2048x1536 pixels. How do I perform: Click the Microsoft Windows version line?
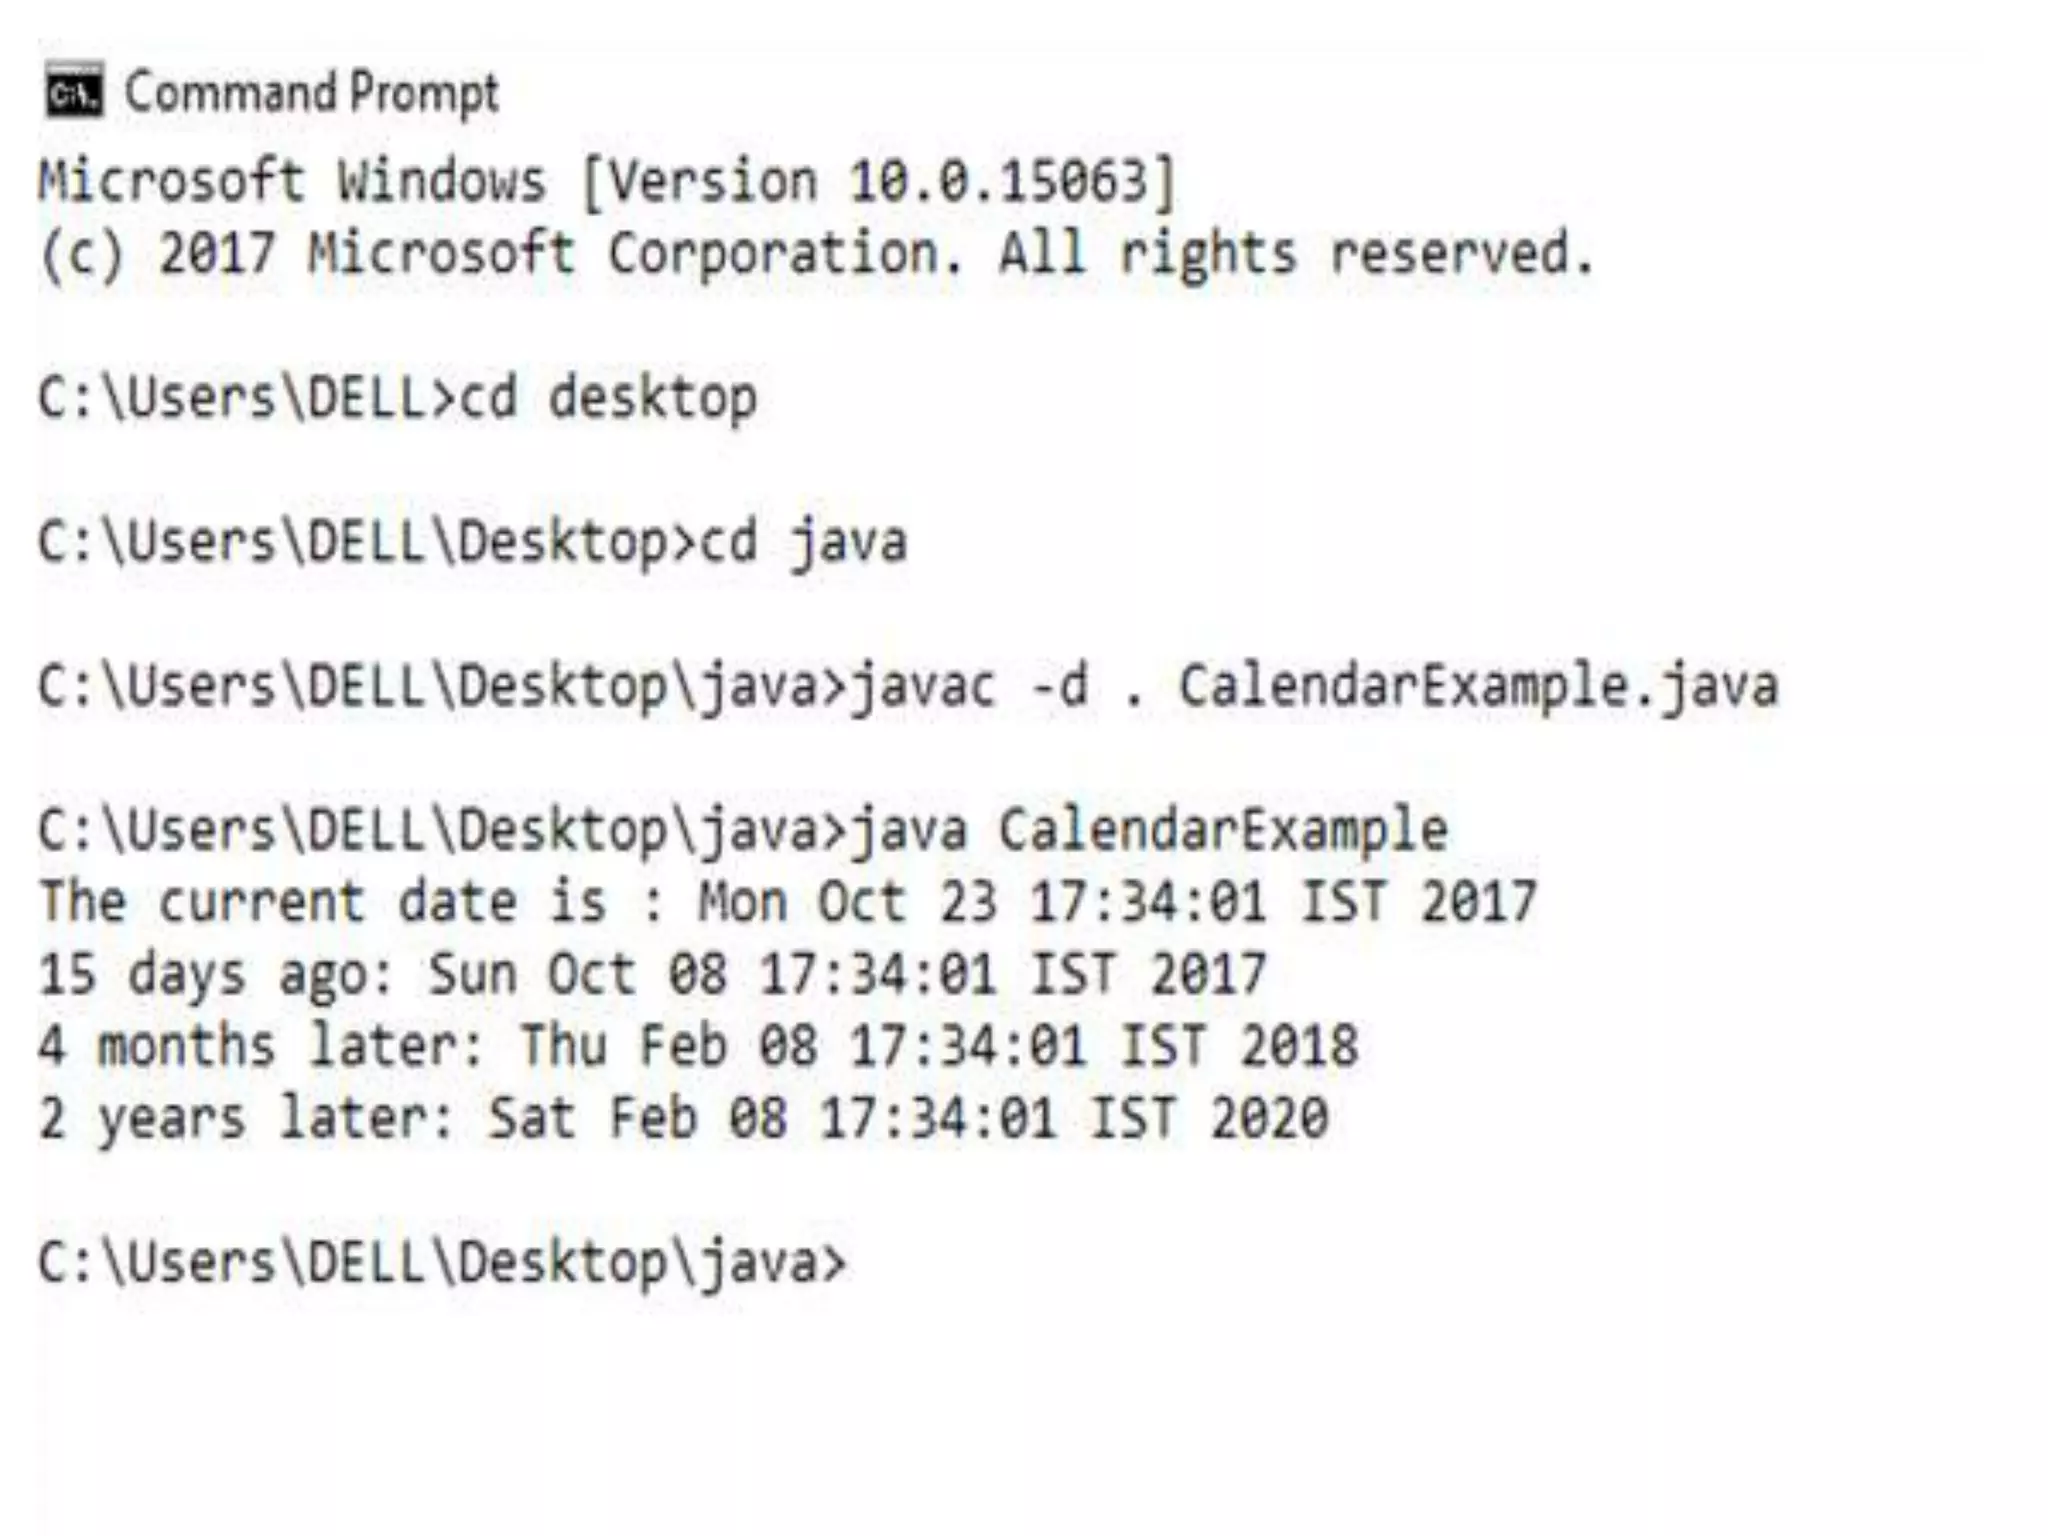tap(607, 182)
